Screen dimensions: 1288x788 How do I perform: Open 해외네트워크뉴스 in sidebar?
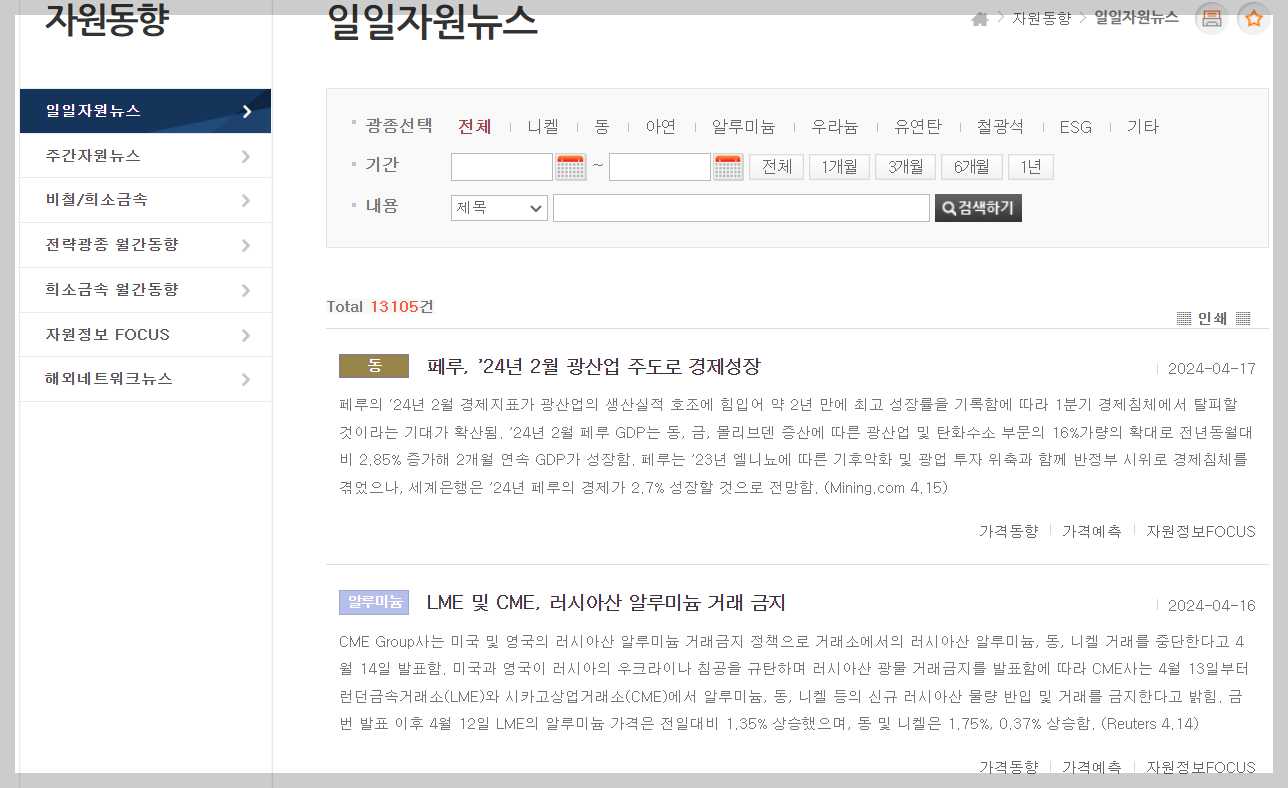pyautogui.click(x=145, y=379)
